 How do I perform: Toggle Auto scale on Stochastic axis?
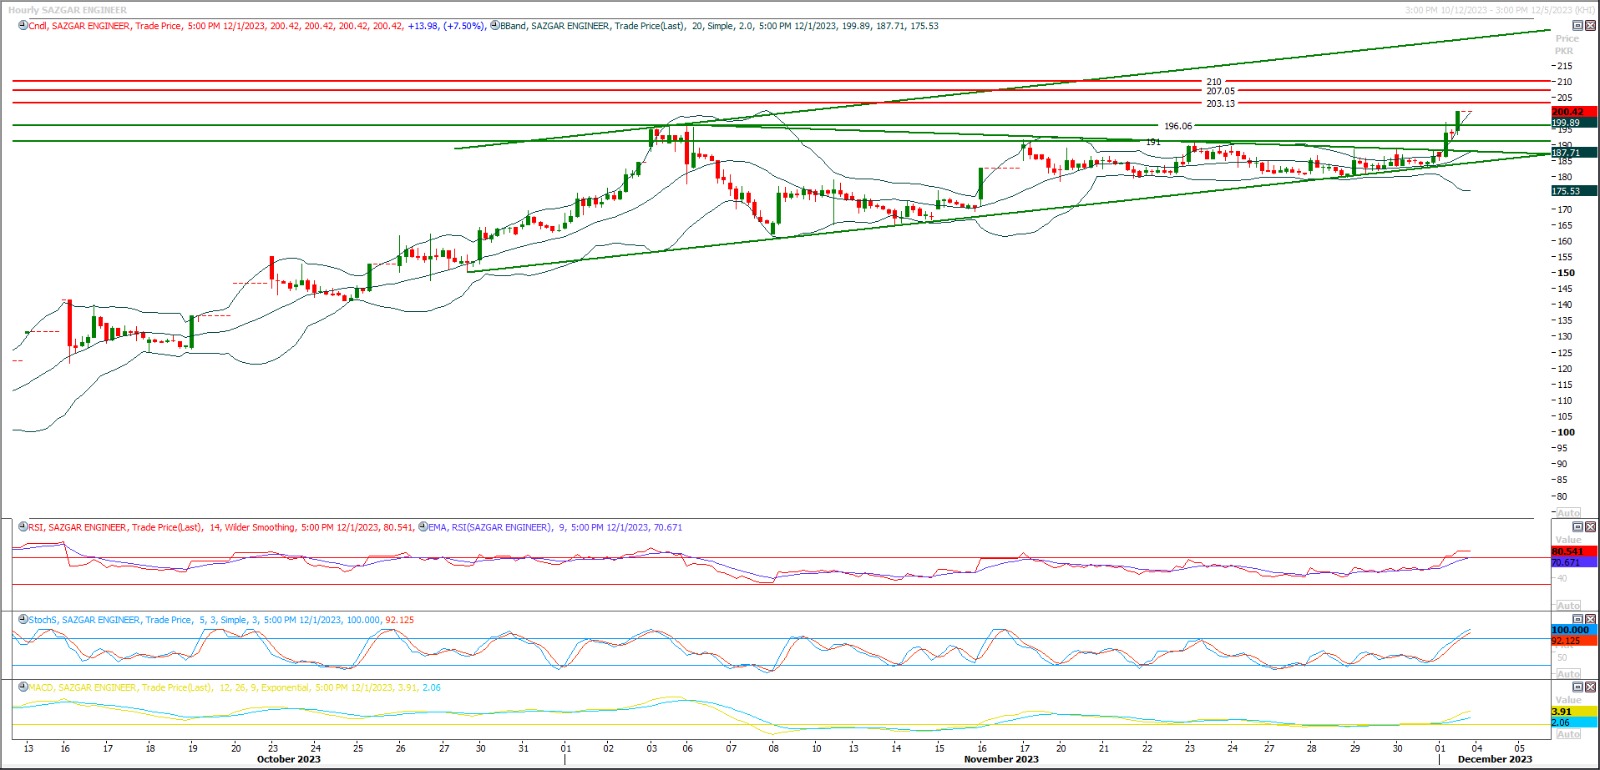[1569, 674]
